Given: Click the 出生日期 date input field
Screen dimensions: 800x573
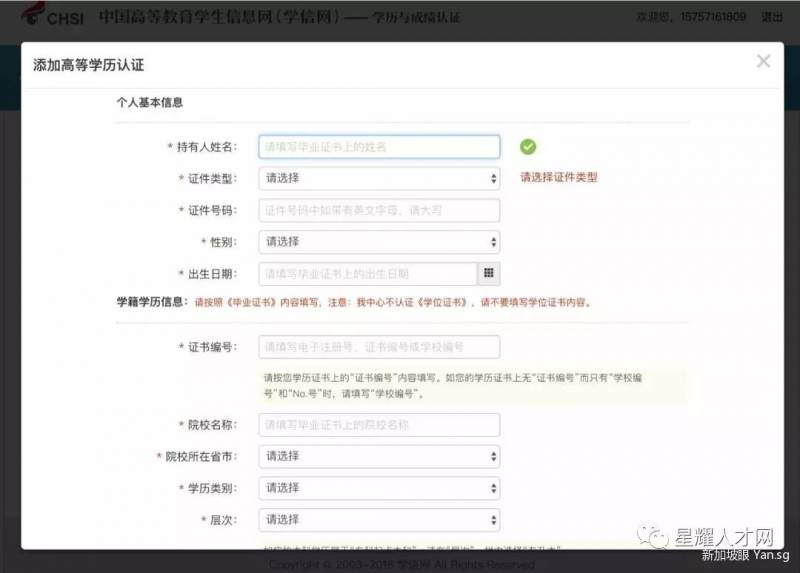Looking at the screenshot, I should pyautogui.click(x=367, y=273).
